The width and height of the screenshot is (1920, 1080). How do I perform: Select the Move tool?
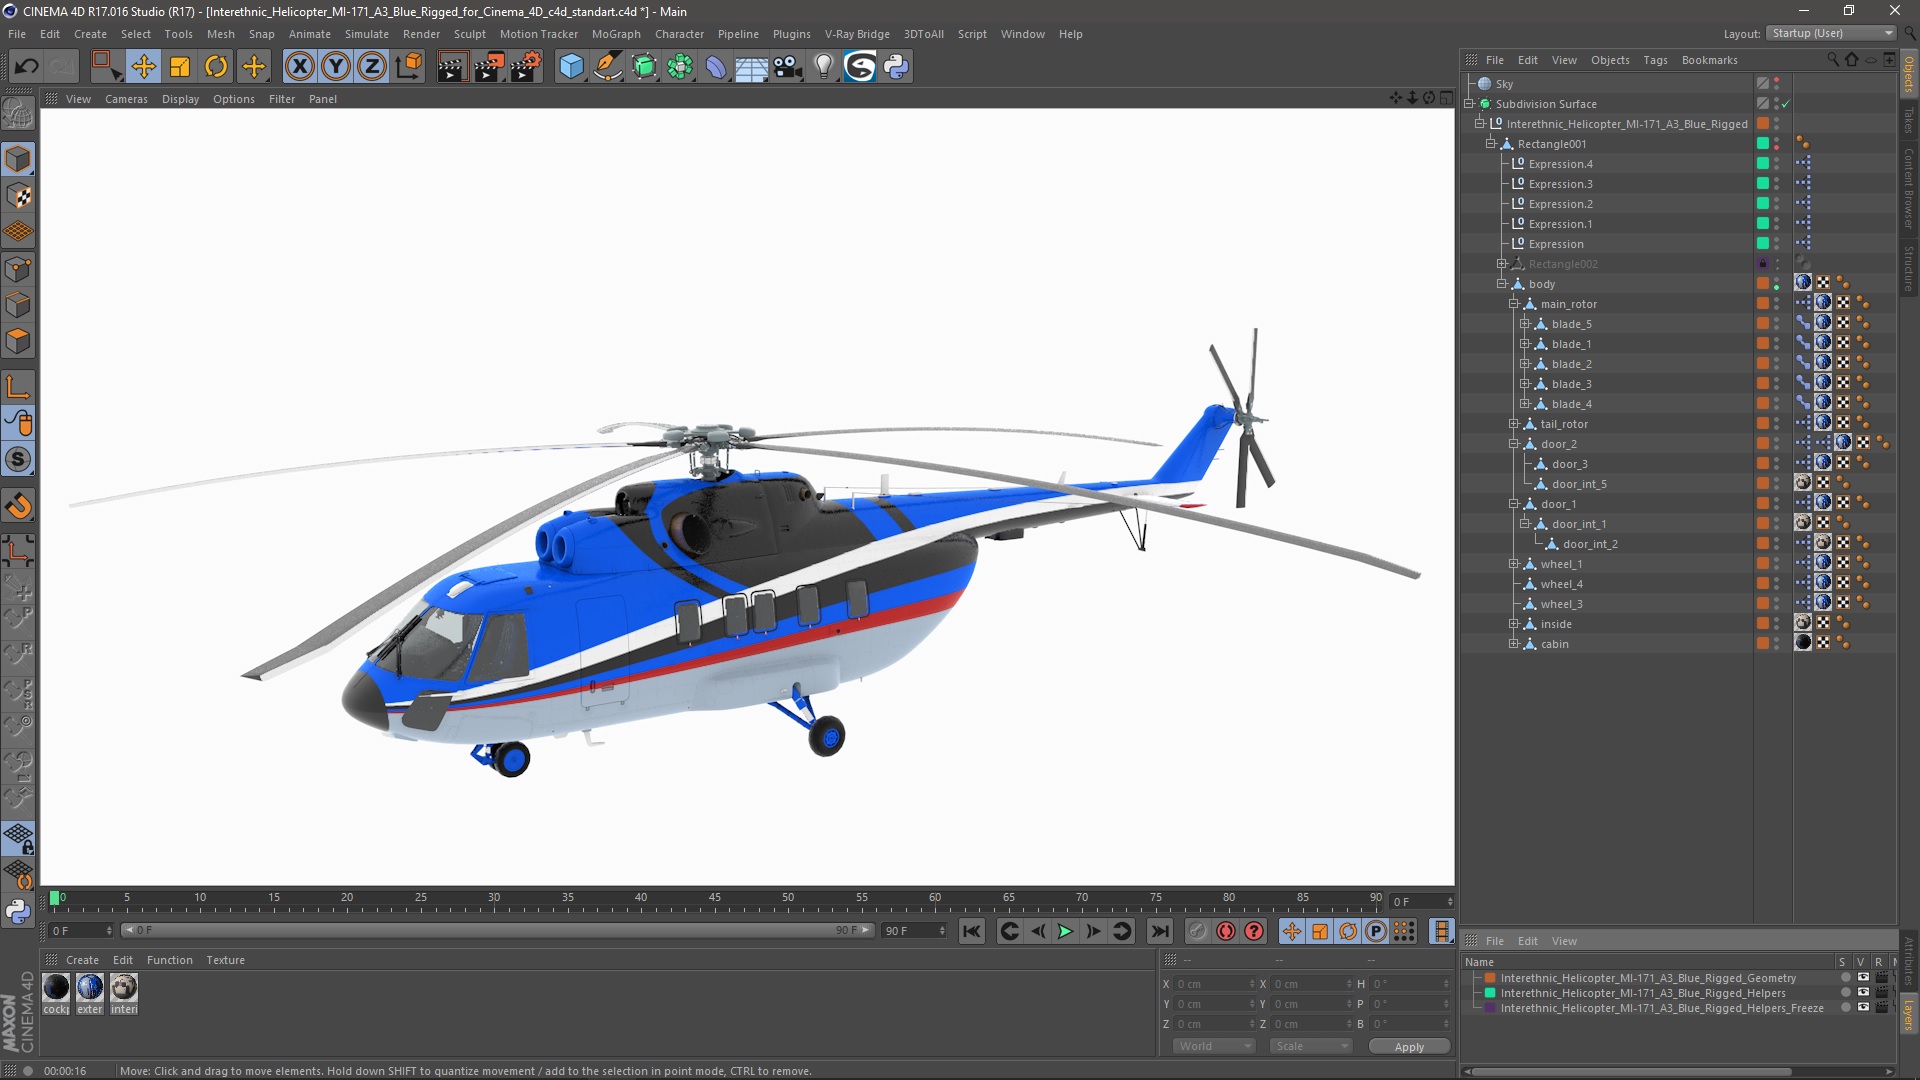(x=143, y=67)
